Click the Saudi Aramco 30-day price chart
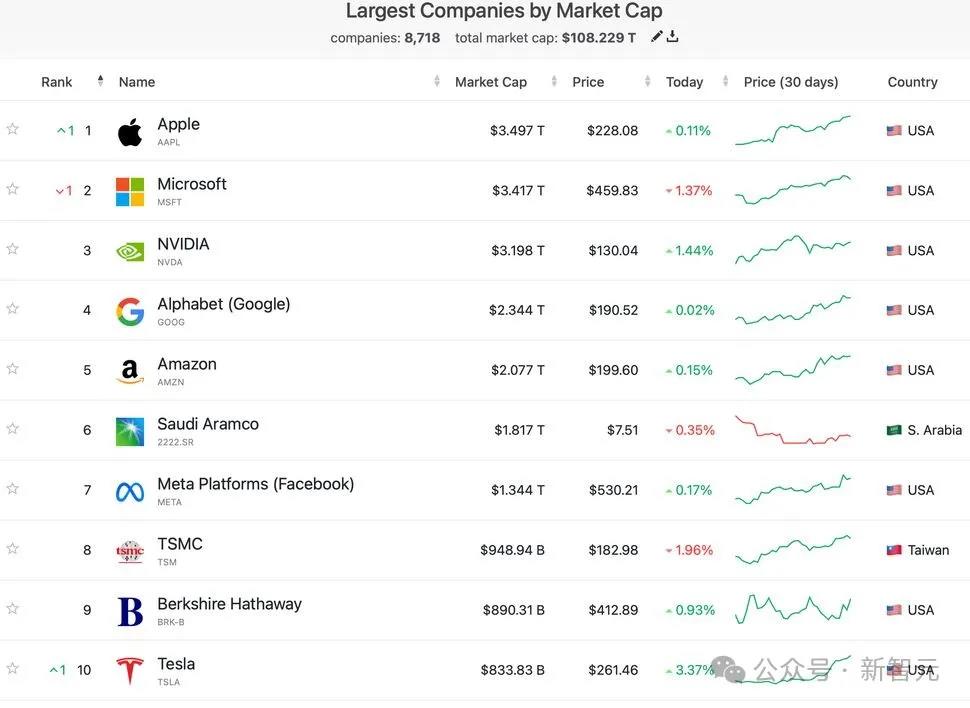Image resolution: width=970 pixels, height=708 pixels. [793, 431]
